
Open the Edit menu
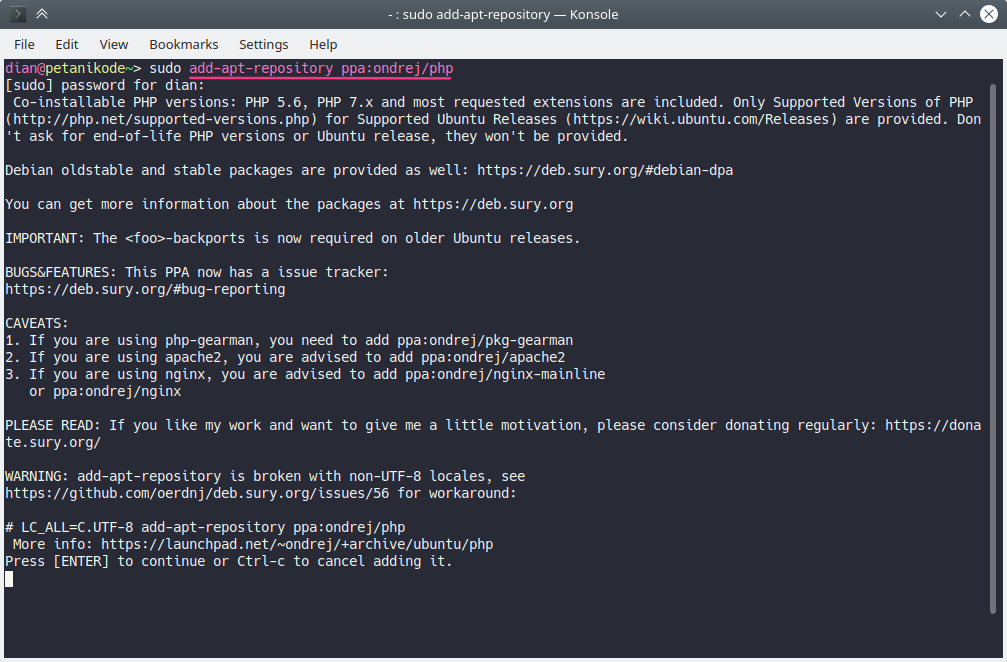click(x=67, y=44)
